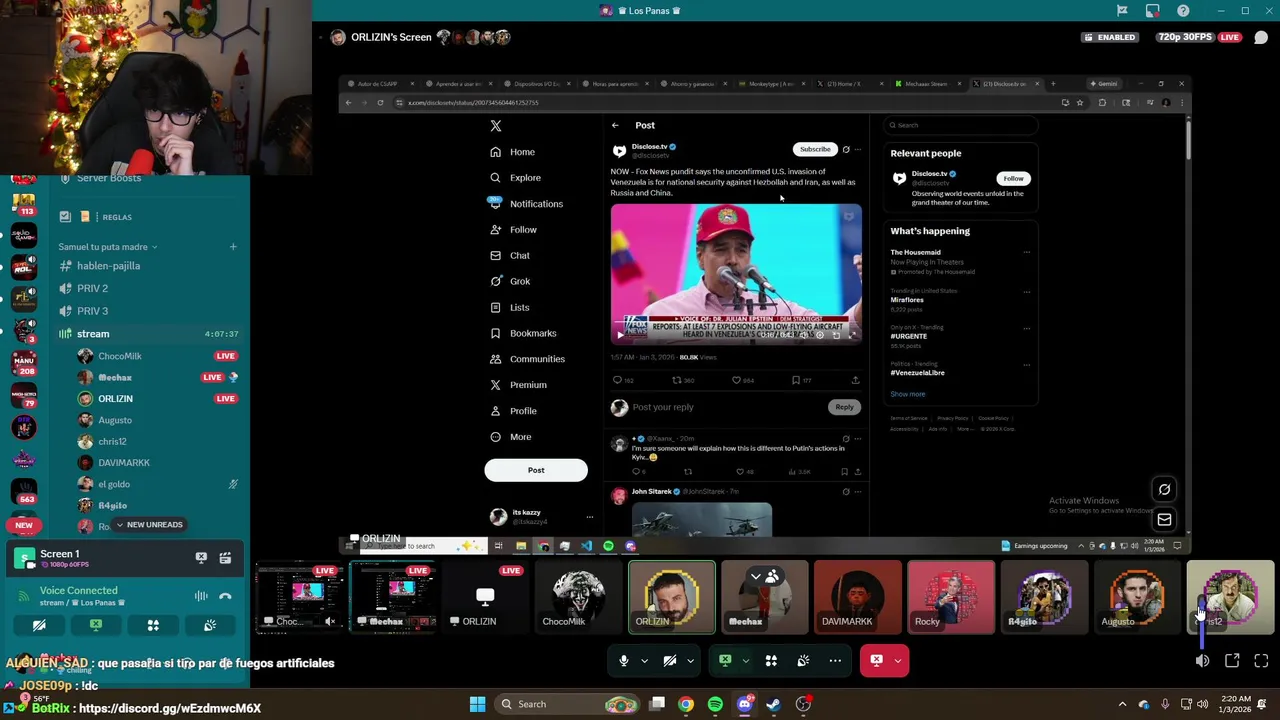This screenshot has height=720, width=1280.
Task: Collapse Samuel tu puta madre category
Action: coord(107,247)
